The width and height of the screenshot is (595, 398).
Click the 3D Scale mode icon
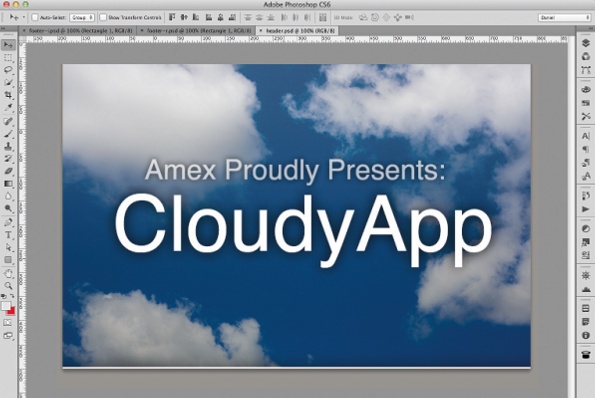point(409,17)
